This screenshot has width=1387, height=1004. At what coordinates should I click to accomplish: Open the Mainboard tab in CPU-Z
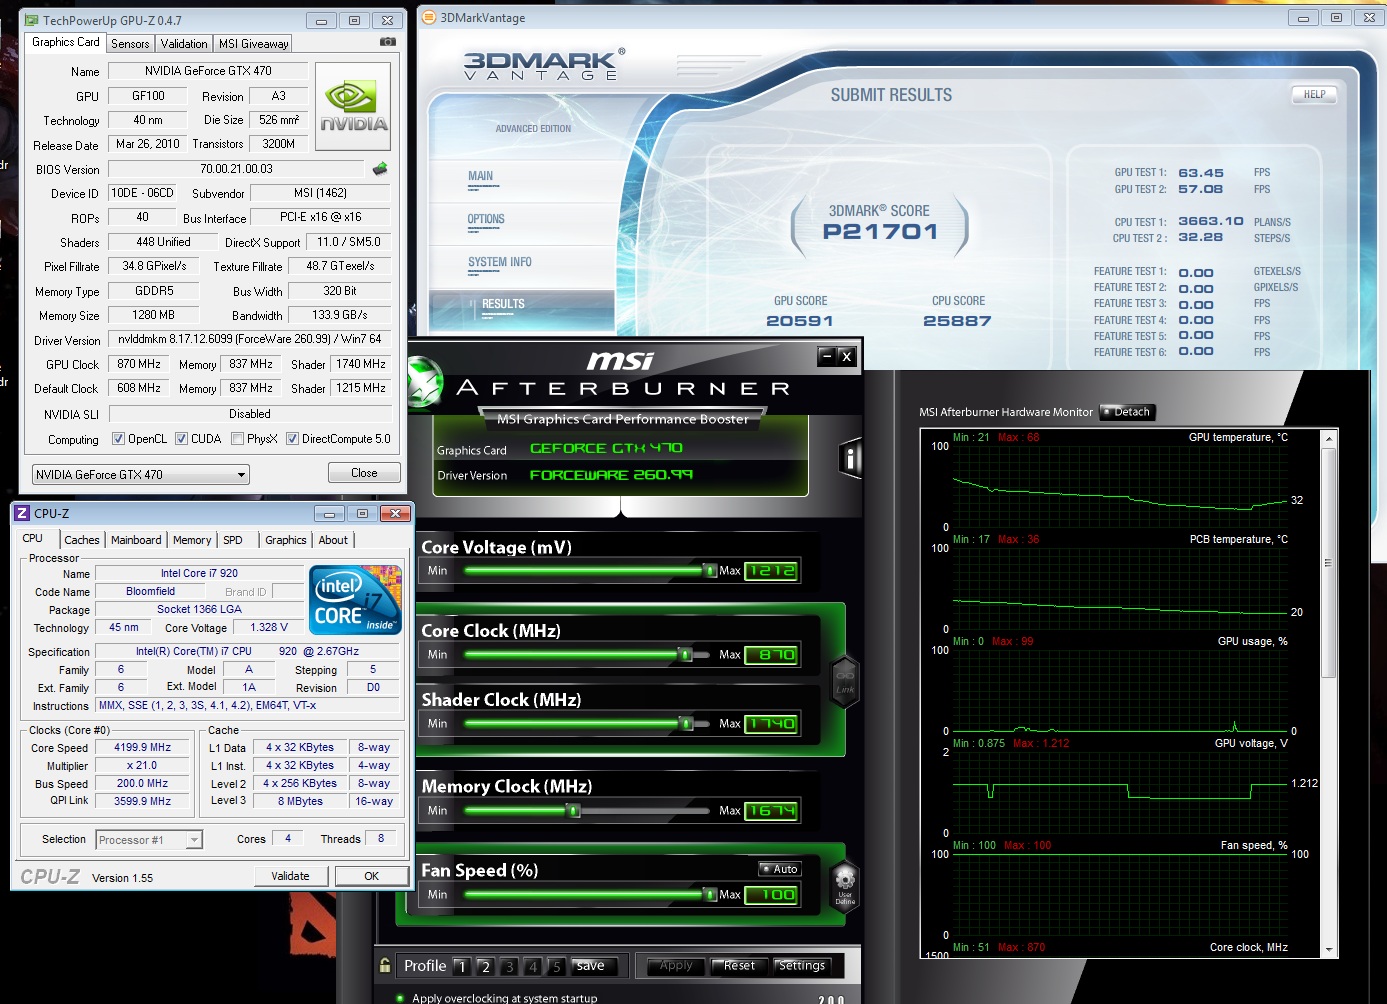point(136,540)
